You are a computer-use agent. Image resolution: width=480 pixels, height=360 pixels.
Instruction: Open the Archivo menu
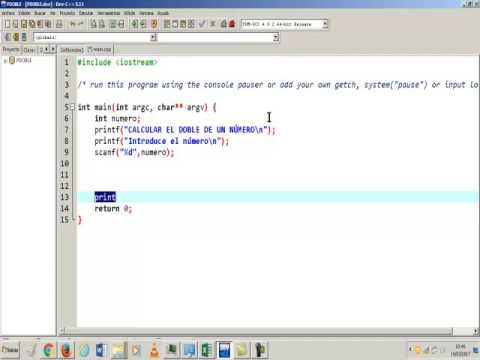click(8, 13)
